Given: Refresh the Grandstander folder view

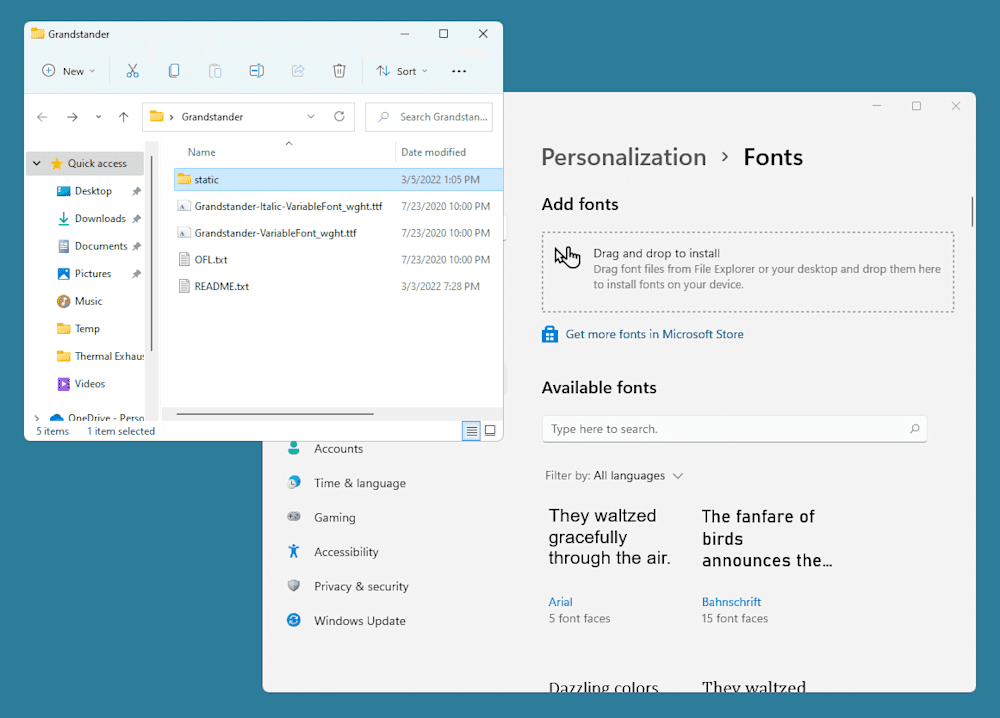Looking at the screenshot, I should pyautogui.click(x=338, y=116).
